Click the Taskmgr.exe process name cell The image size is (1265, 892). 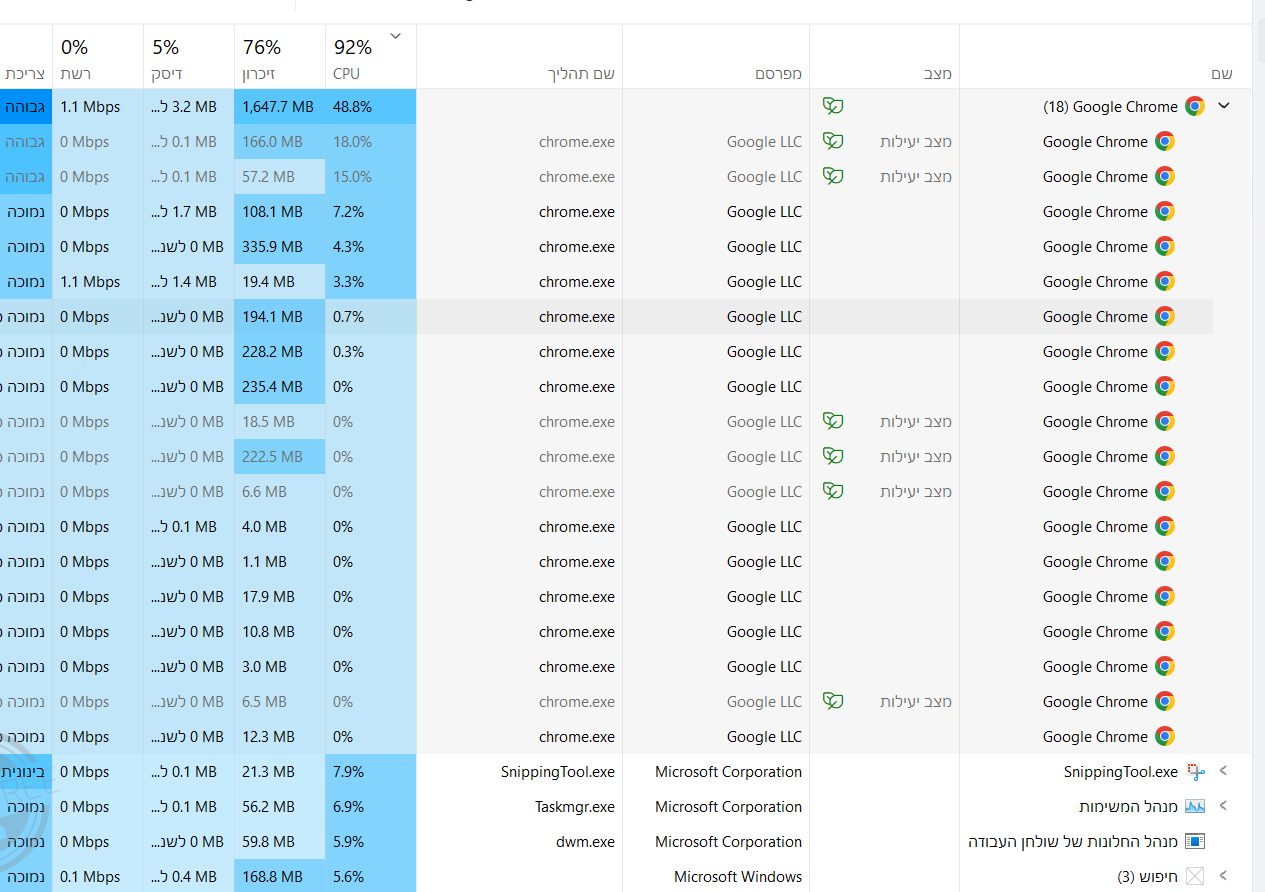click(519, 806)
